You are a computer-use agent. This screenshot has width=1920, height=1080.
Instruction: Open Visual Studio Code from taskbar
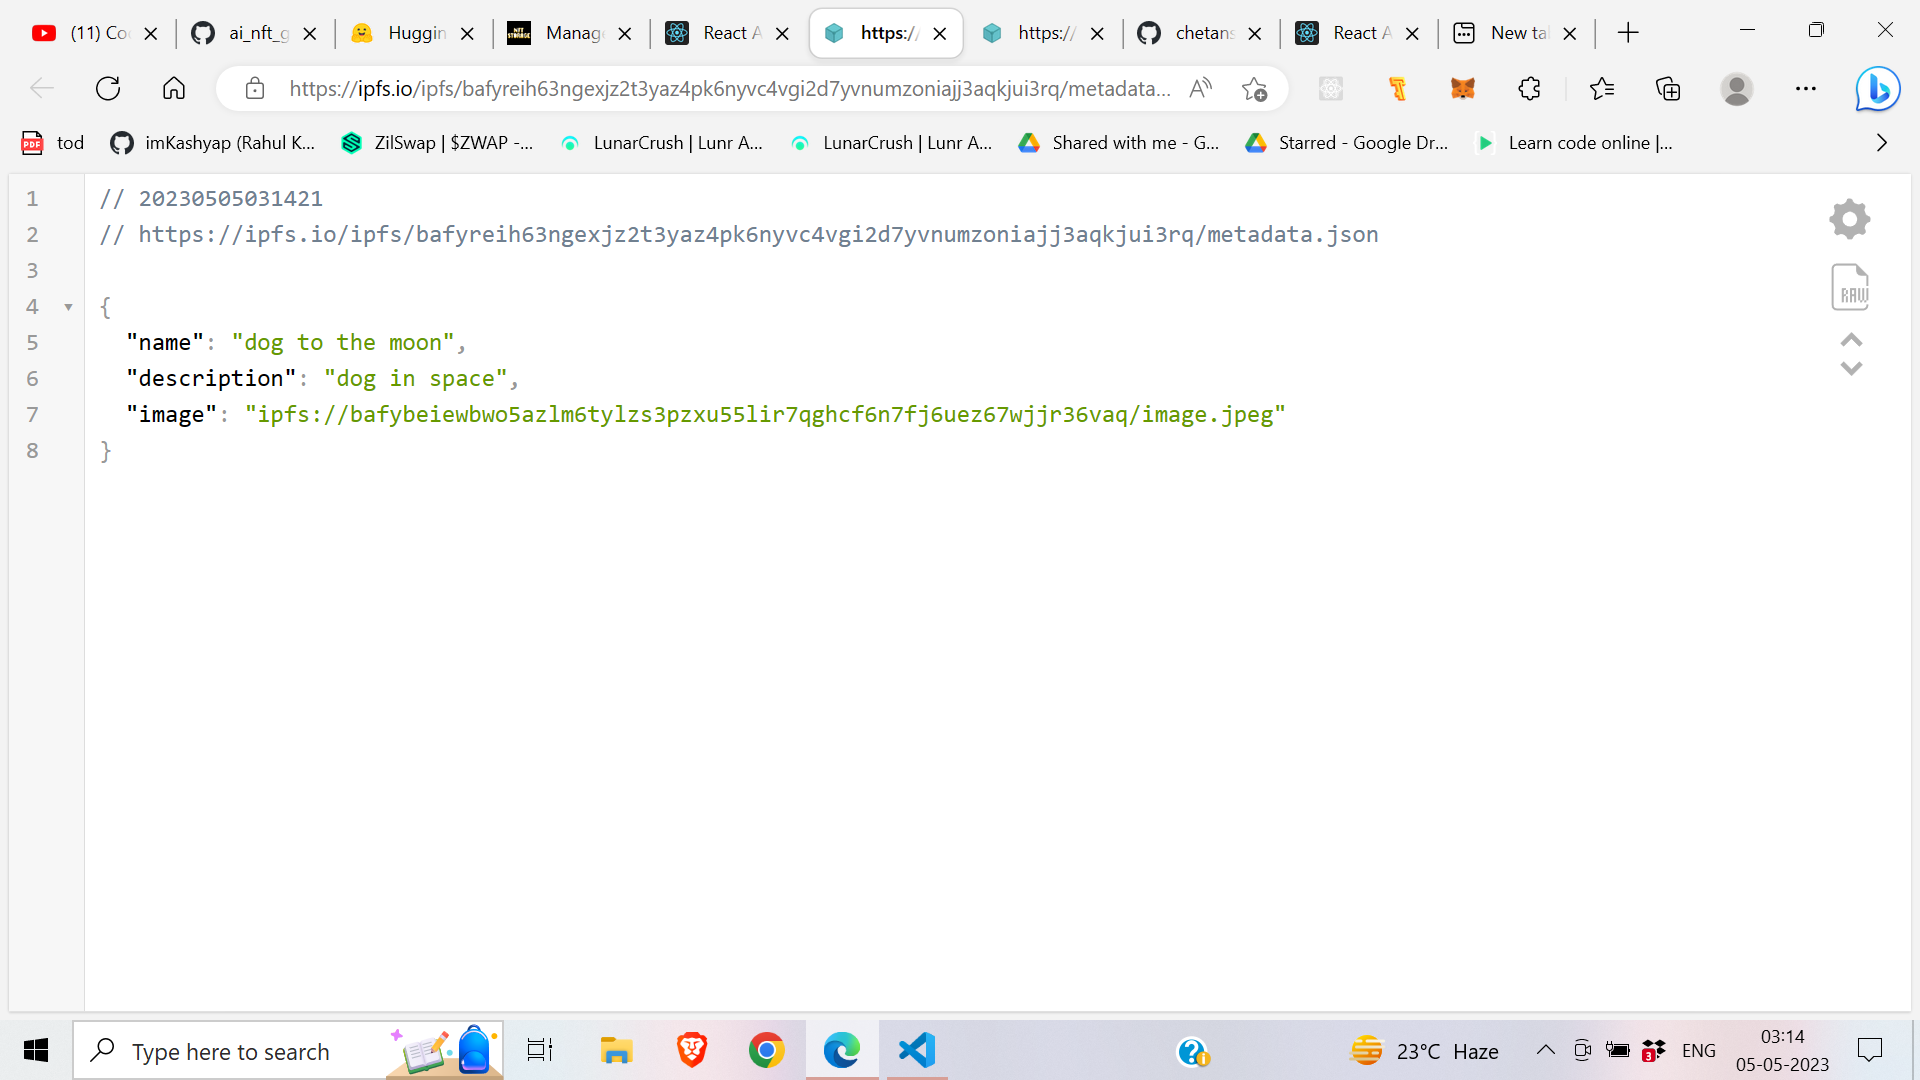(916, 1050)
